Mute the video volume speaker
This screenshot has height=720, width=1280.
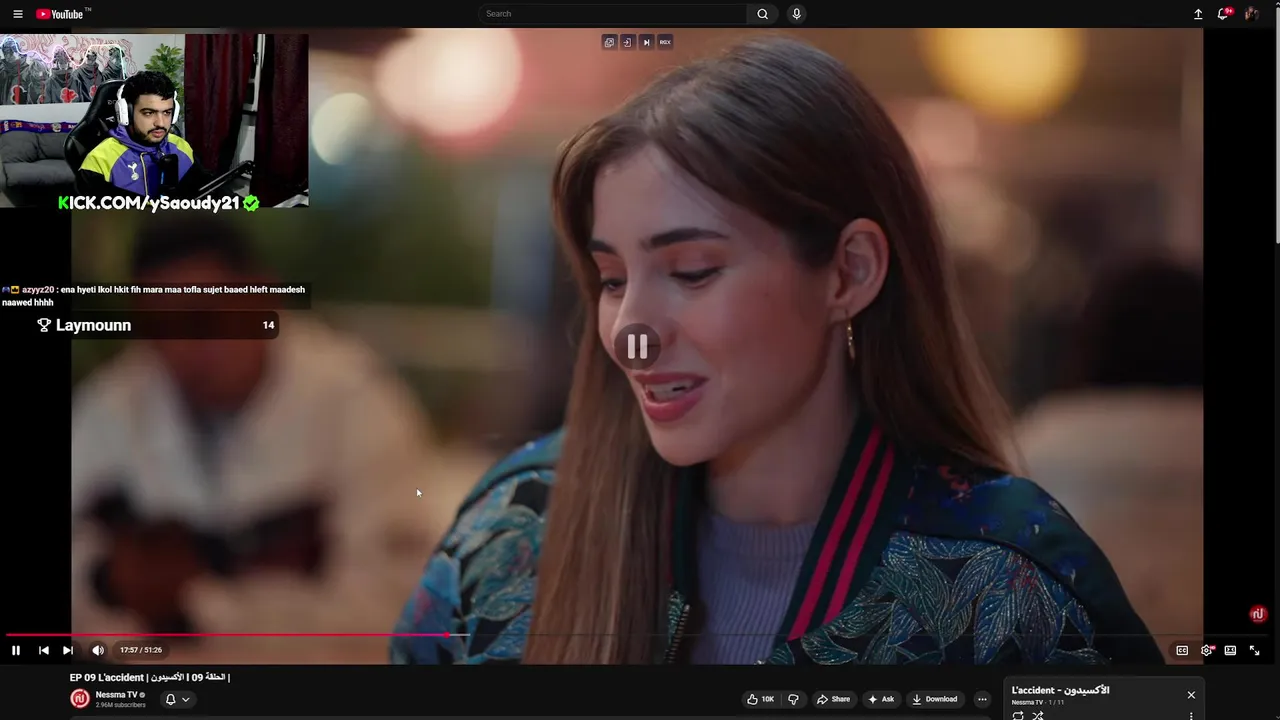click(x=98, y=650)
